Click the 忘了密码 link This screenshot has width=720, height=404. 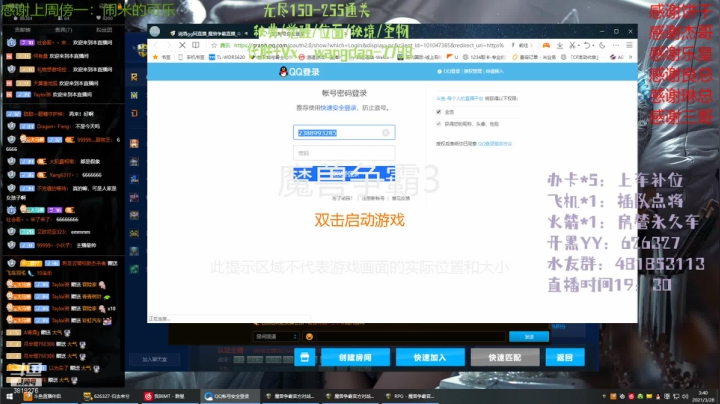pyautogui.click(x=342, y=198)
